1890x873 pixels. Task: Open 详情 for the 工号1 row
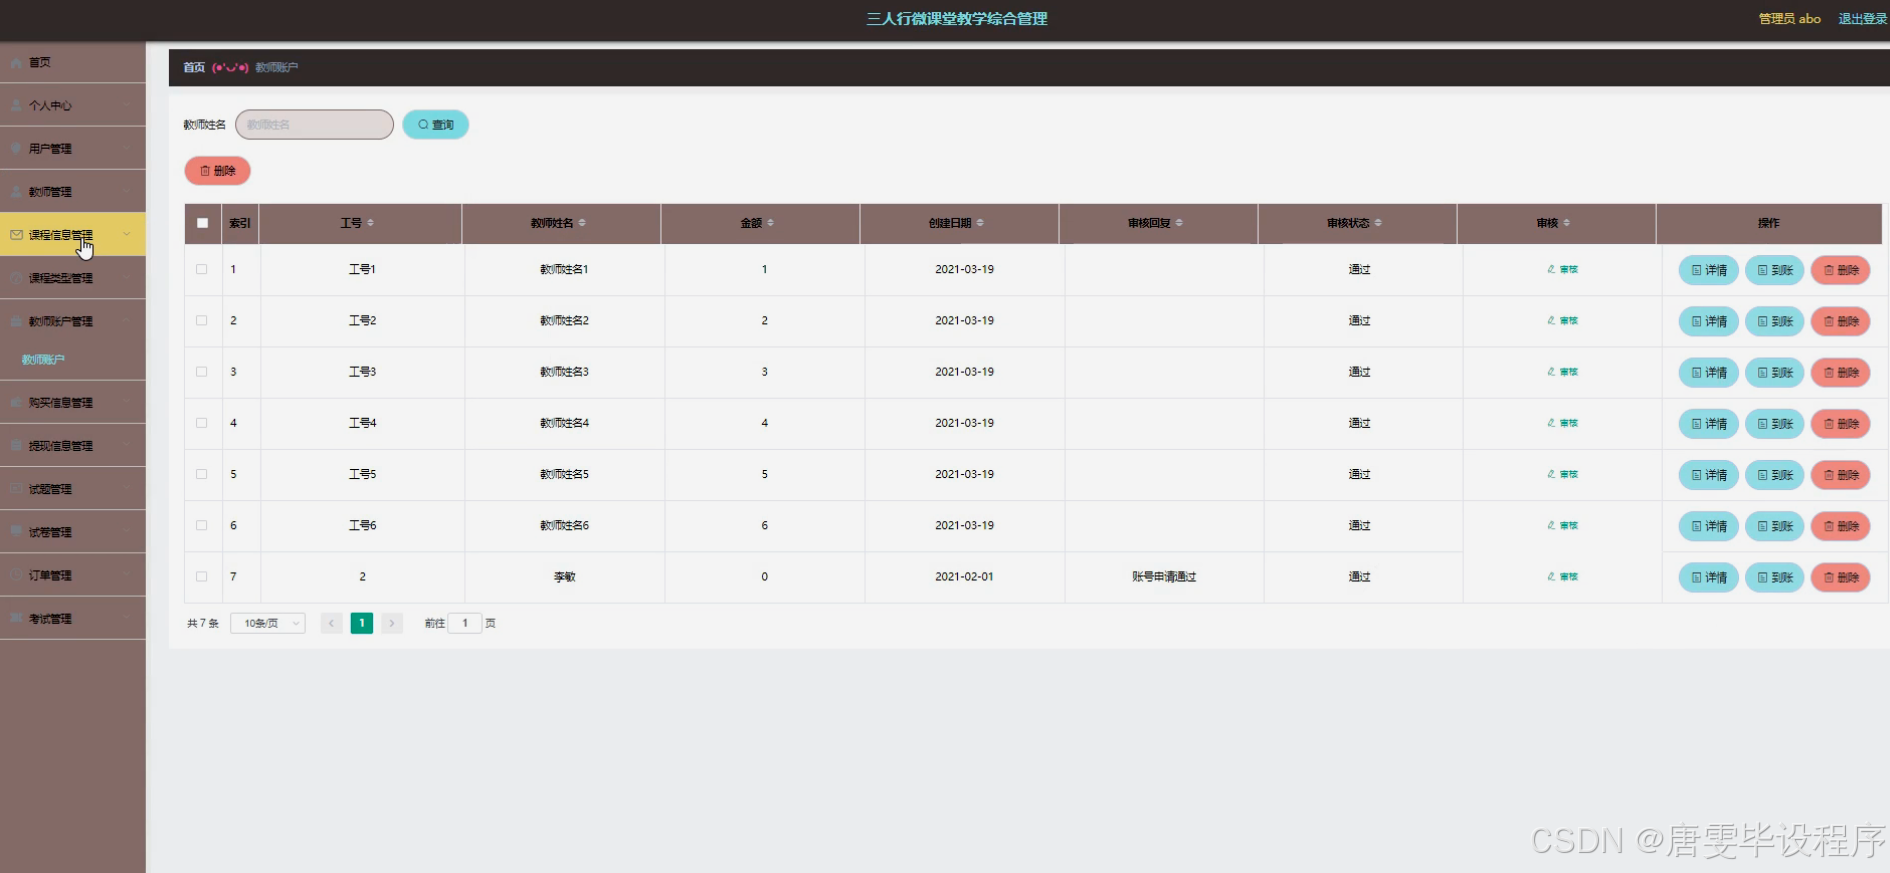click(1708, 270)
